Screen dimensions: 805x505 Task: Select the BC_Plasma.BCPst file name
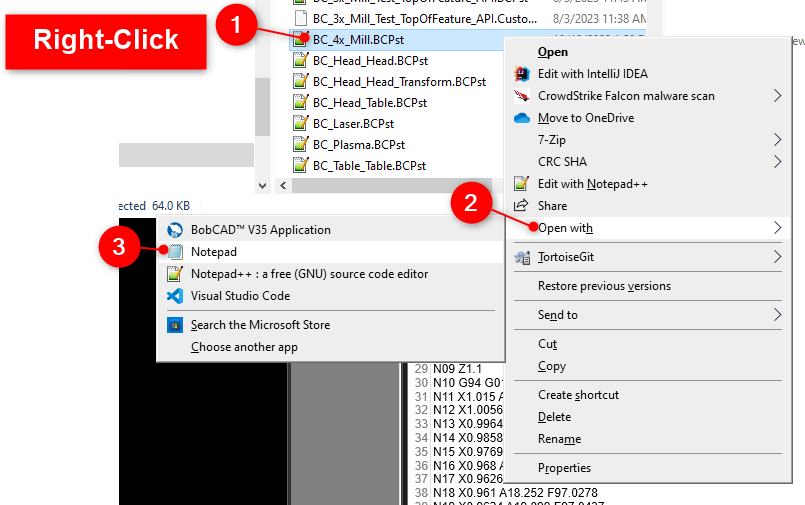[359, 145]
